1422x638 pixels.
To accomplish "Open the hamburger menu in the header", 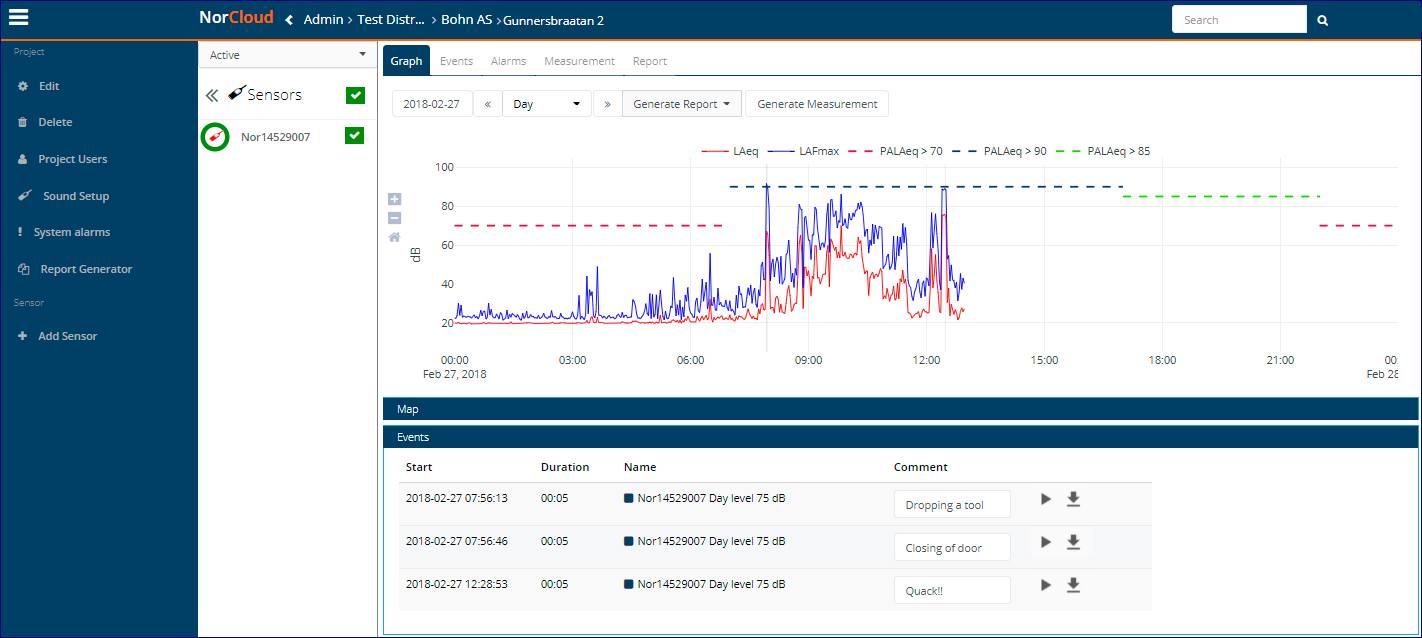I will click(18, 18).
